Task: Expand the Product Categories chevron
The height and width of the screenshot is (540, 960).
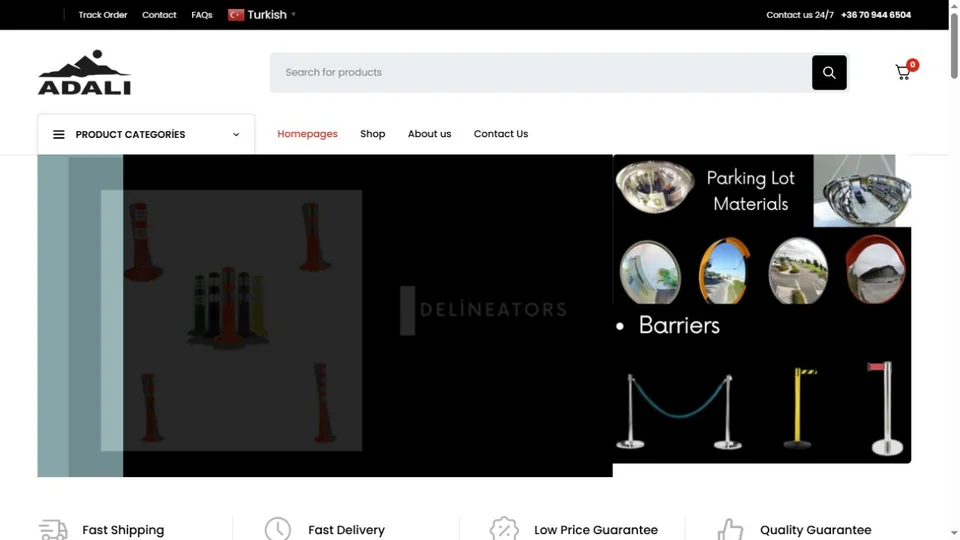Action: [x=236, y=135]
